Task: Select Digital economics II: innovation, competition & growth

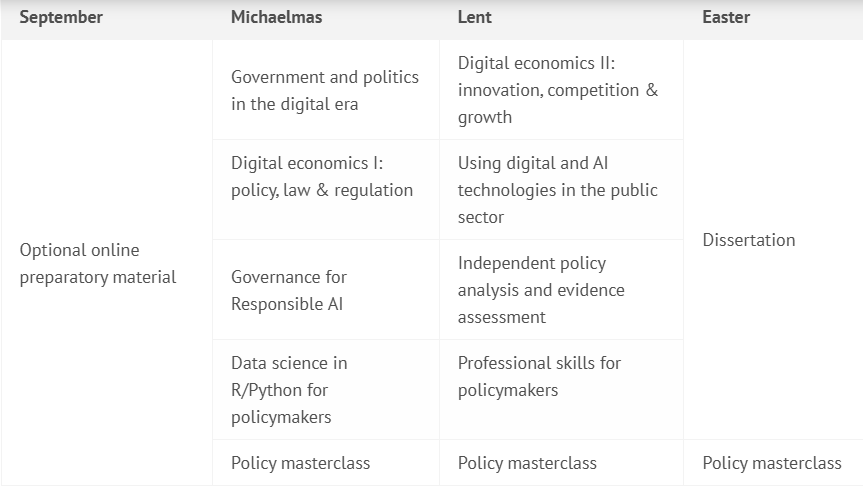Action: pyautogui.click(x=558, y=90)
